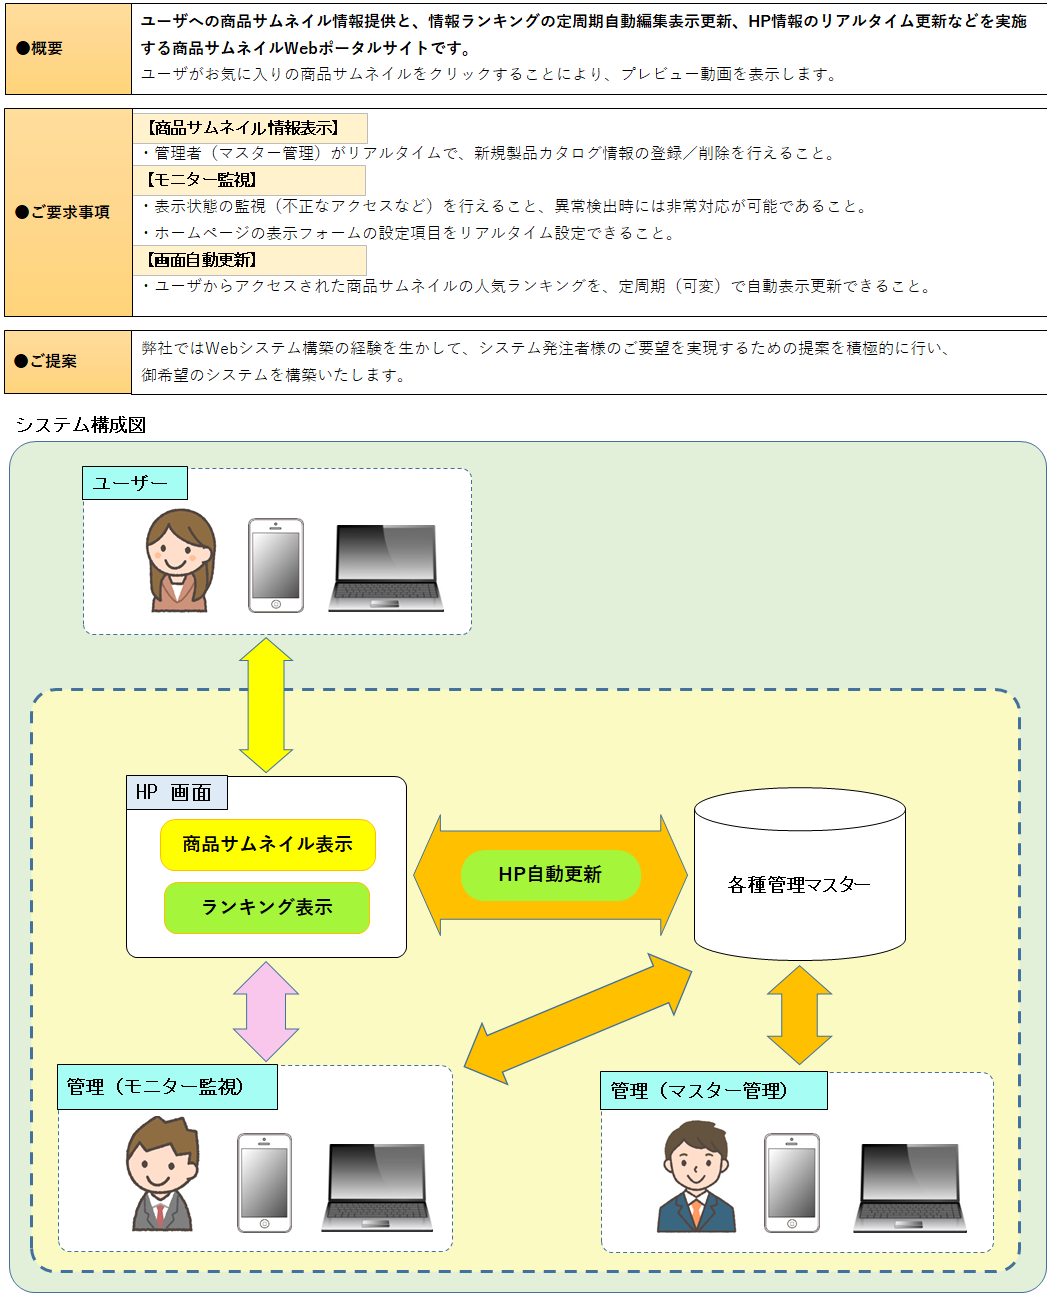
Task: Click the yellow vertical double arrow
Action: click(x=266, y=705)
